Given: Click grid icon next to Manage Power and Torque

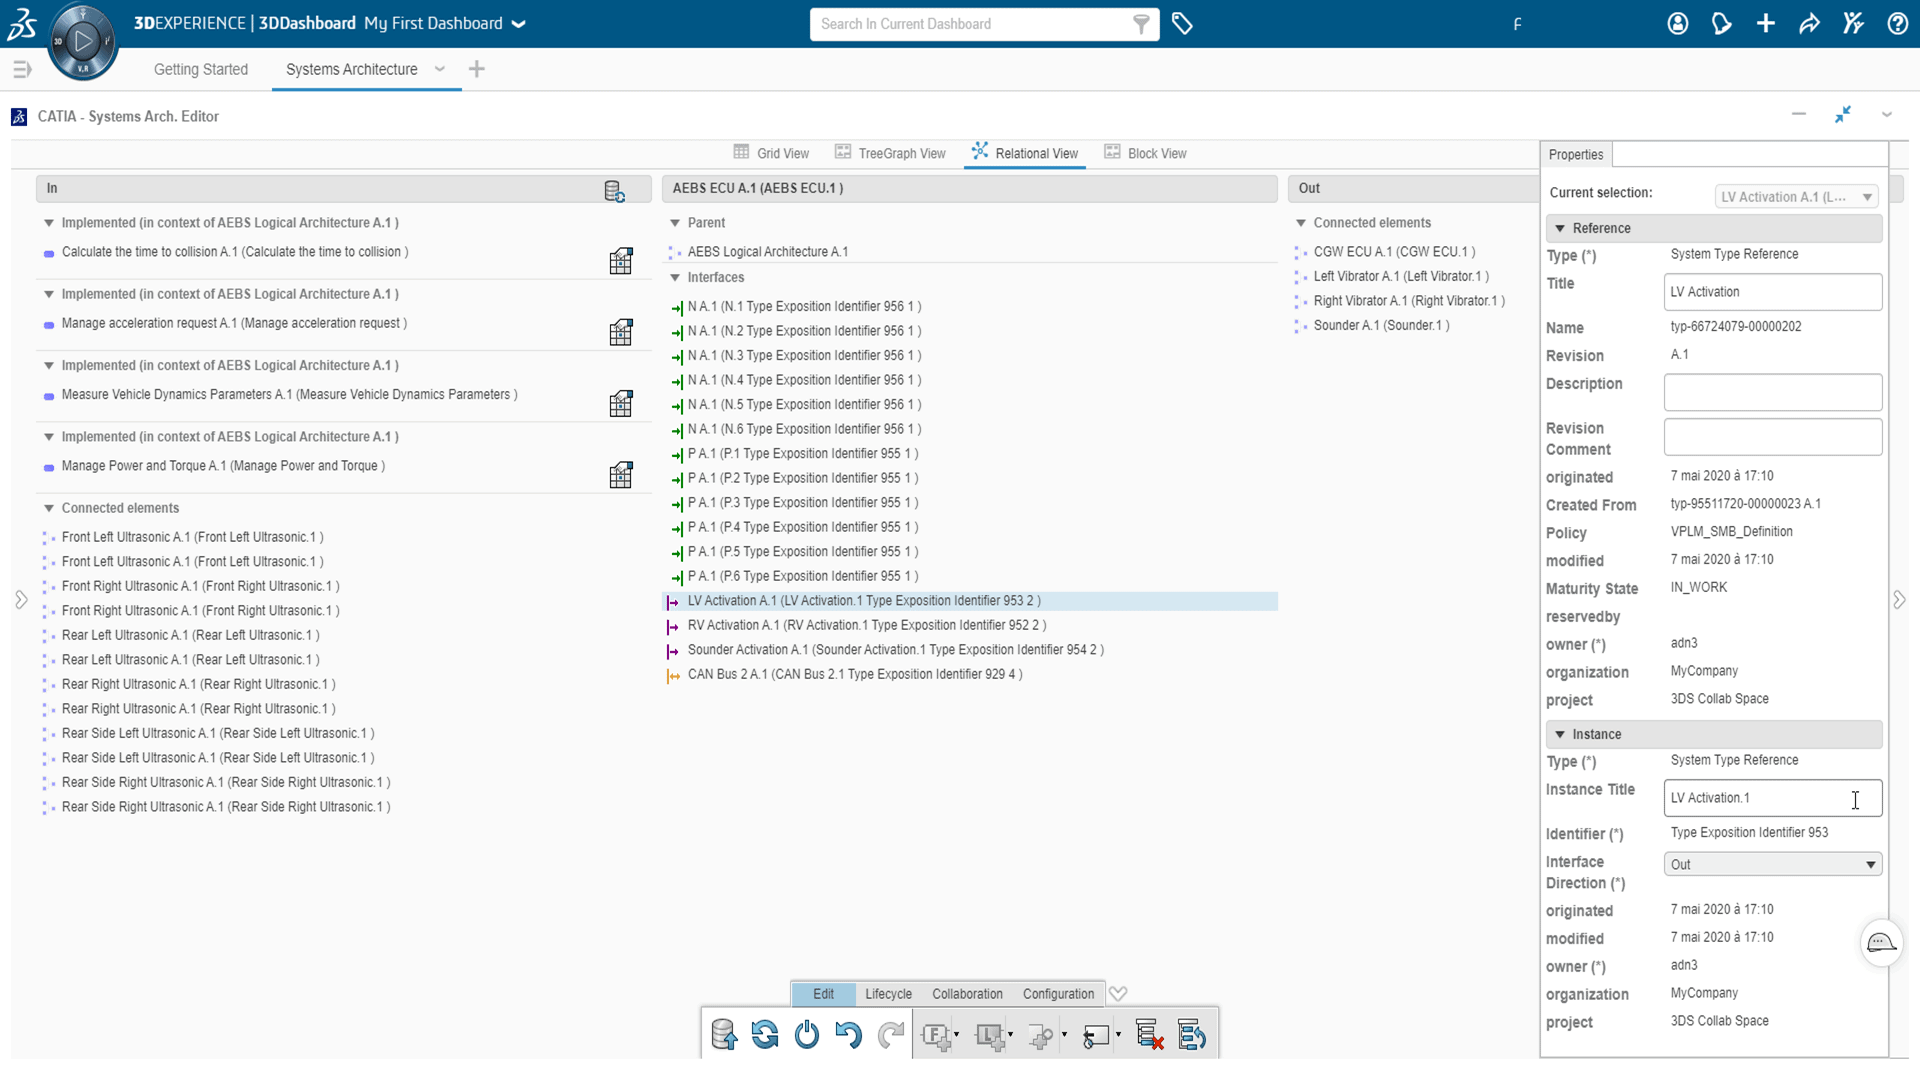Looking at the screenshot, I should 621,475.
